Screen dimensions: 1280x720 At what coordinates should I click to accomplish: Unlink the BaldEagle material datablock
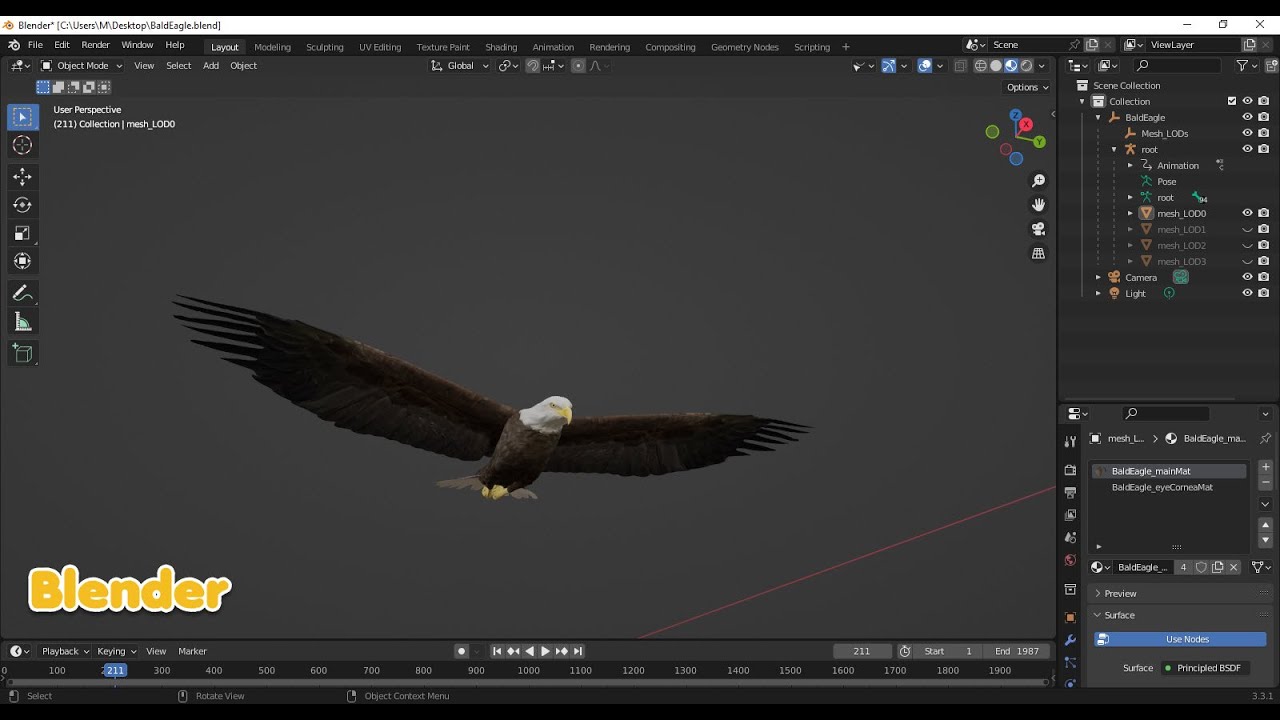(1234, 567)
